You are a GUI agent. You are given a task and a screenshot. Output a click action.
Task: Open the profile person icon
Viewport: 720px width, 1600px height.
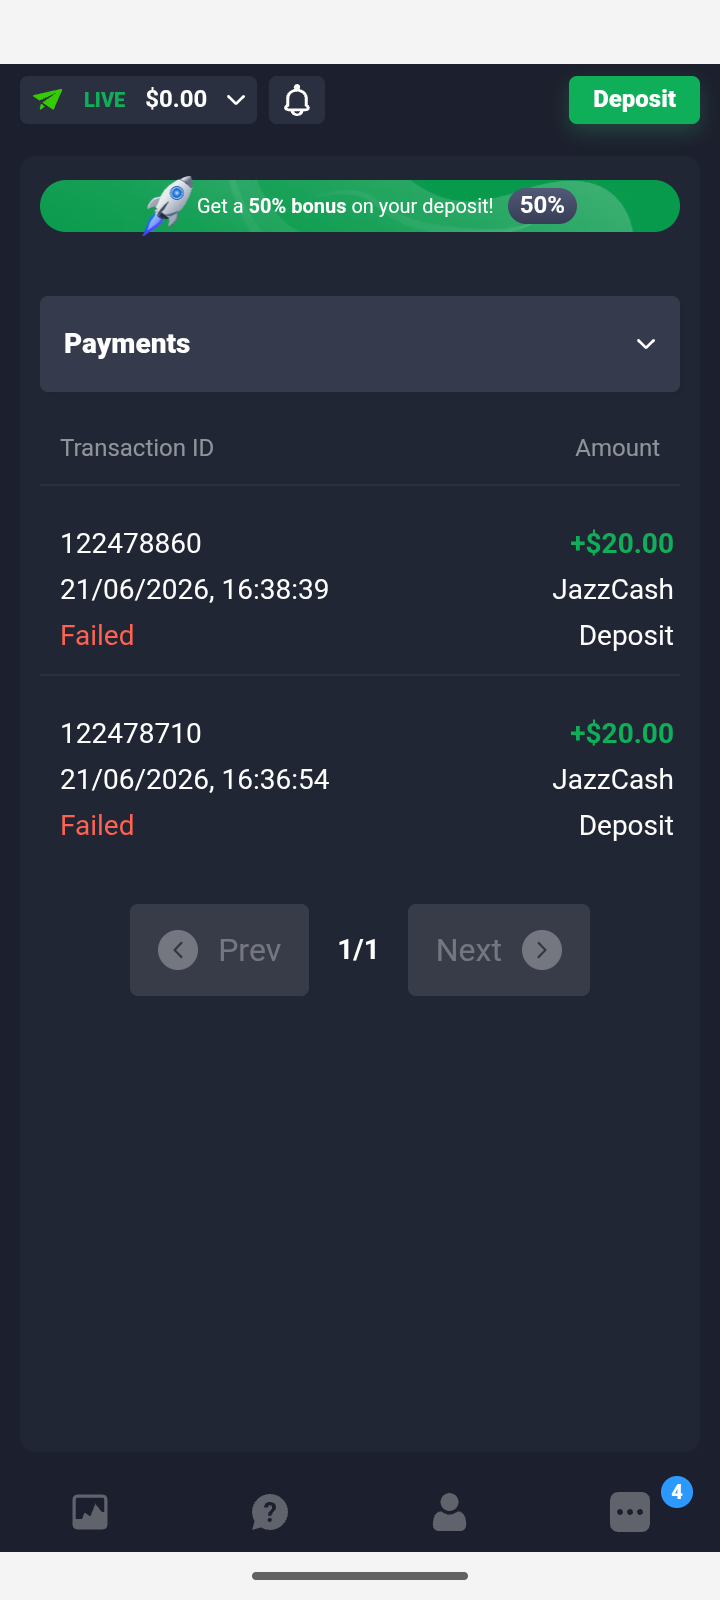click(450, 1512)
